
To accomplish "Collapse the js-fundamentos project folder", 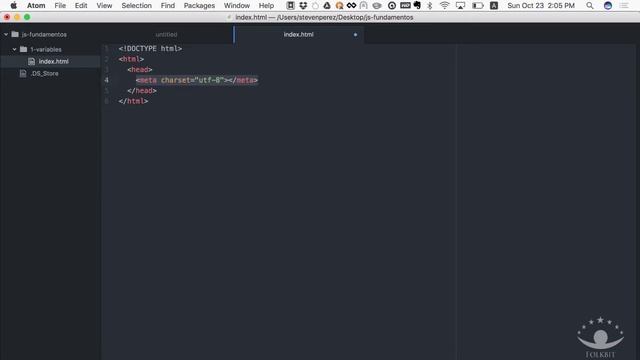I will click(6, 35).
